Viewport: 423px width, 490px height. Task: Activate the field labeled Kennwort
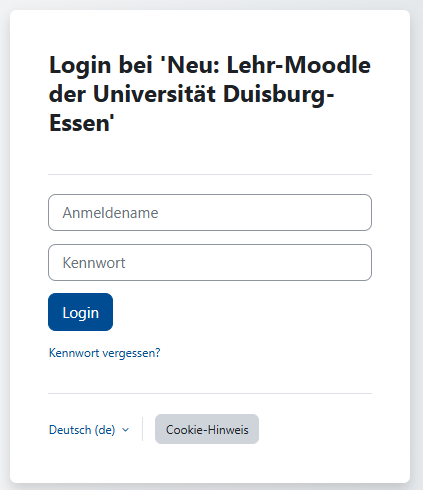click(x=210, y=263)
